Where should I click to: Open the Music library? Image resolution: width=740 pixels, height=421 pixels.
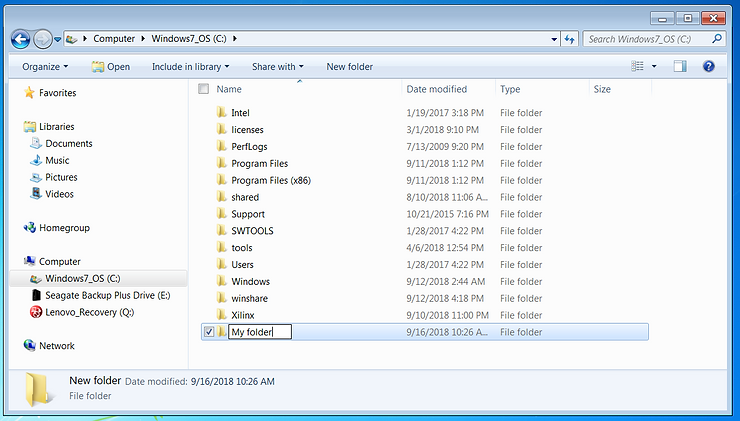click(x=57, y=160)
